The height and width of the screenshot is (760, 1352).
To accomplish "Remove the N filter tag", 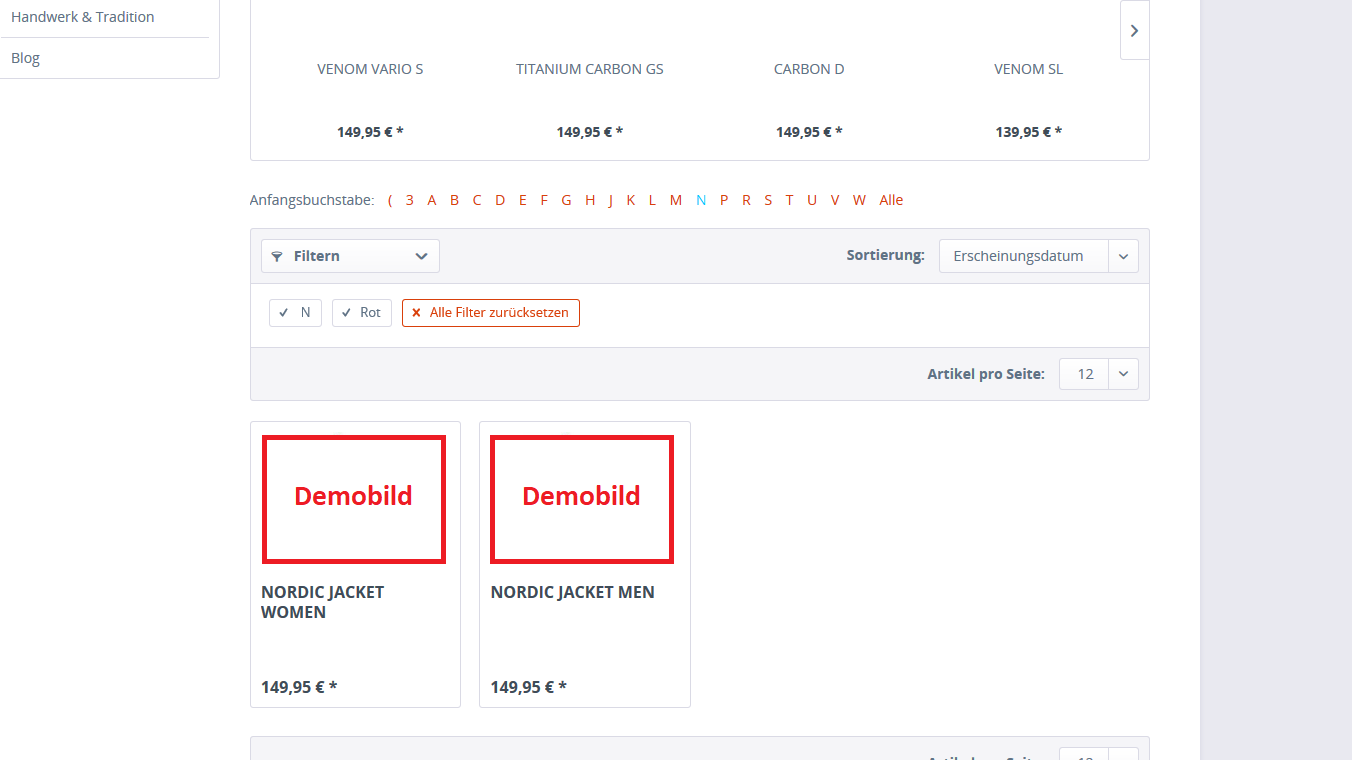I will 295,312.
